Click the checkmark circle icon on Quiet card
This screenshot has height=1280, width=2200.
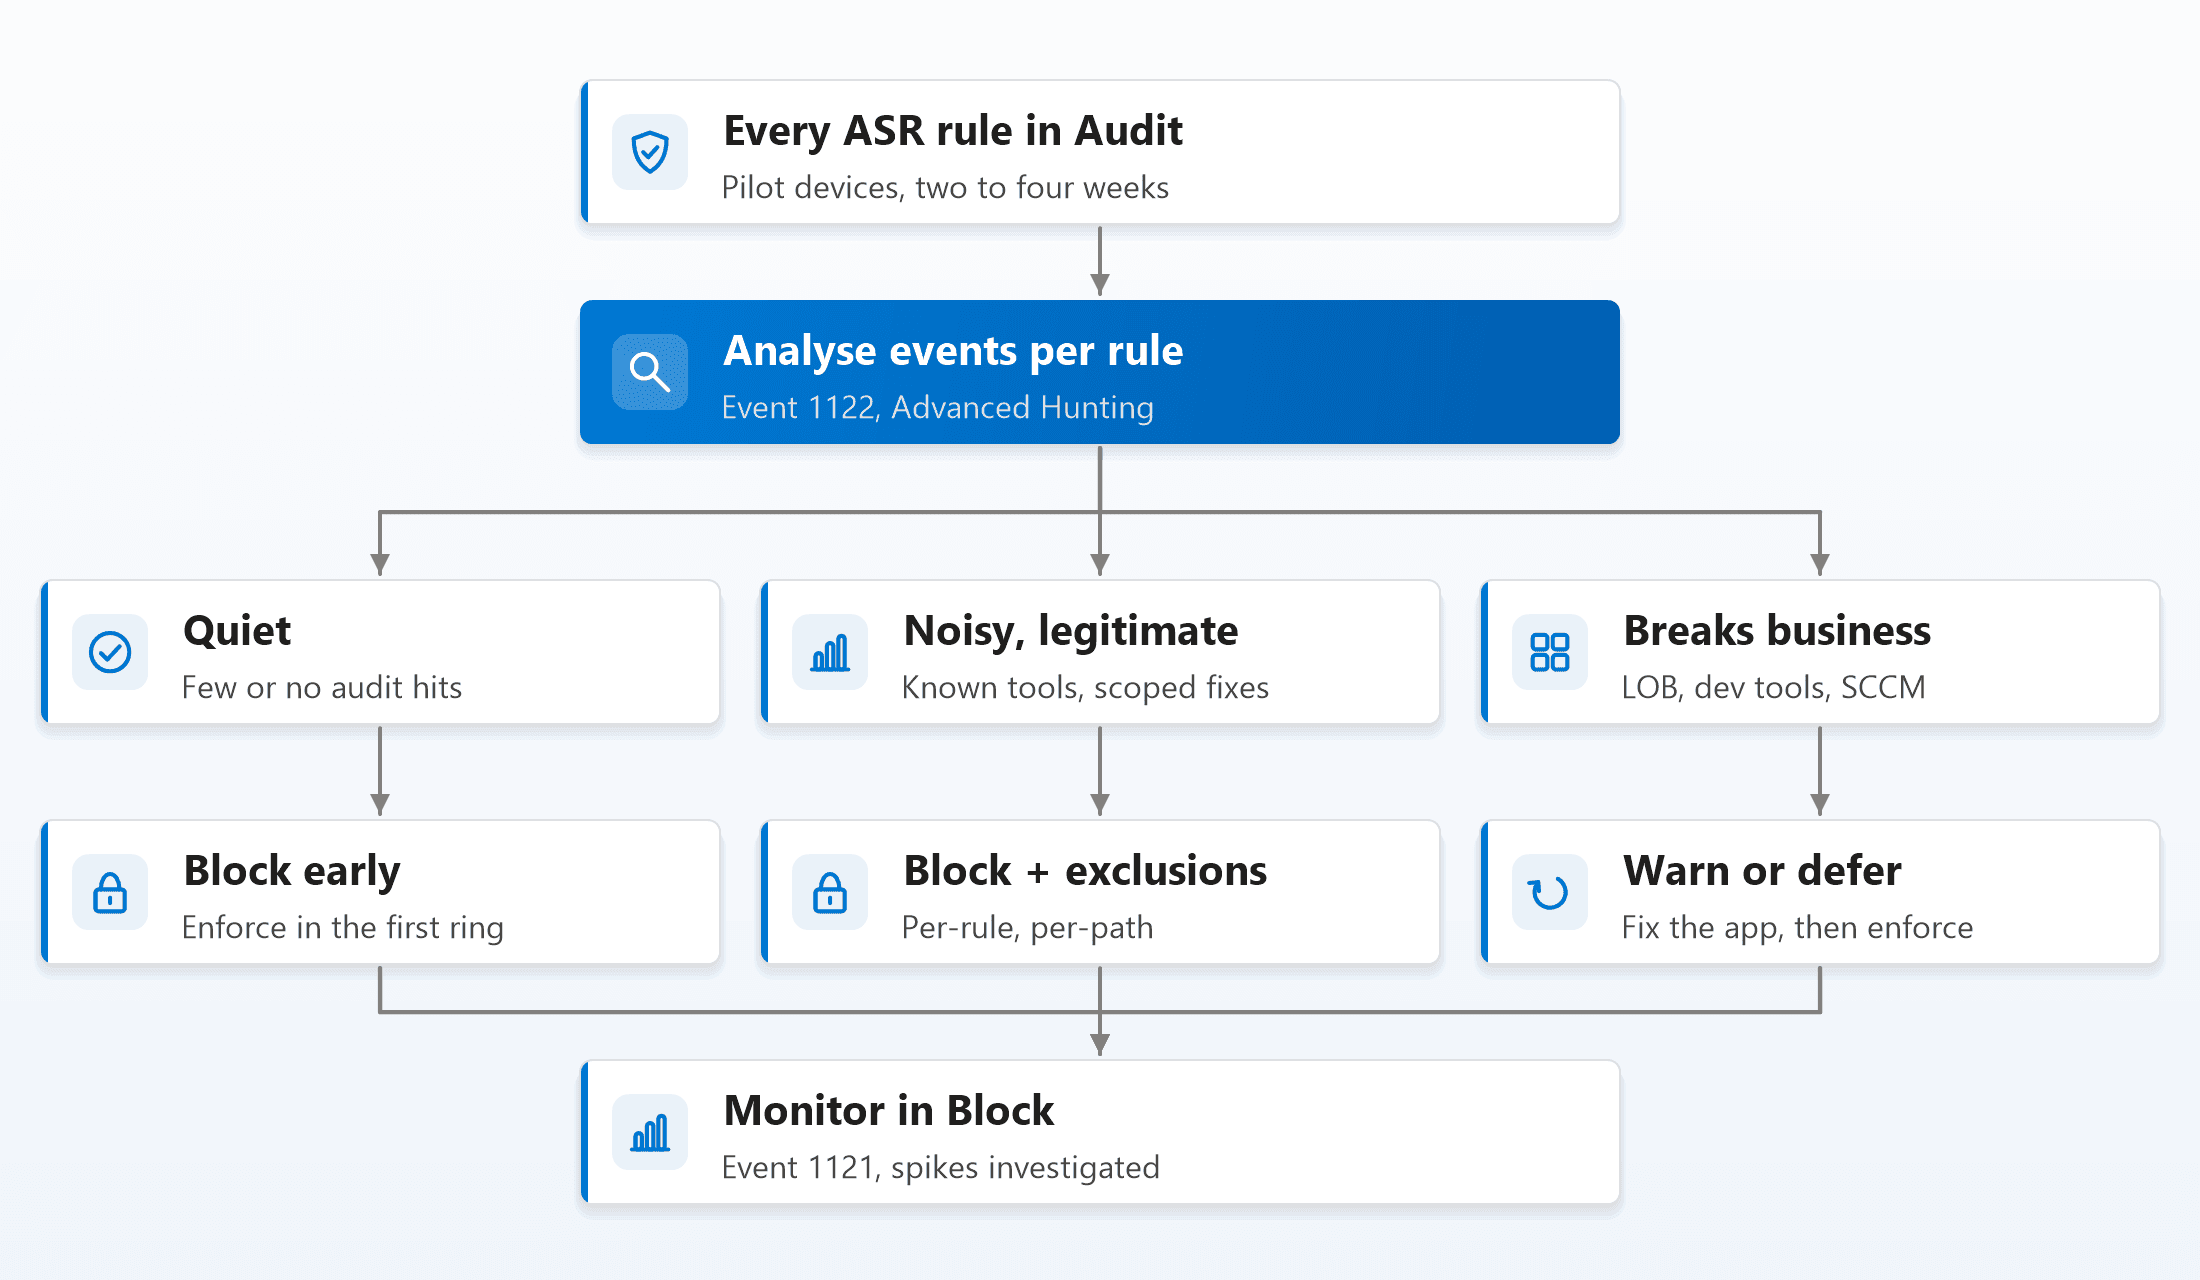(x=110, y=652)
